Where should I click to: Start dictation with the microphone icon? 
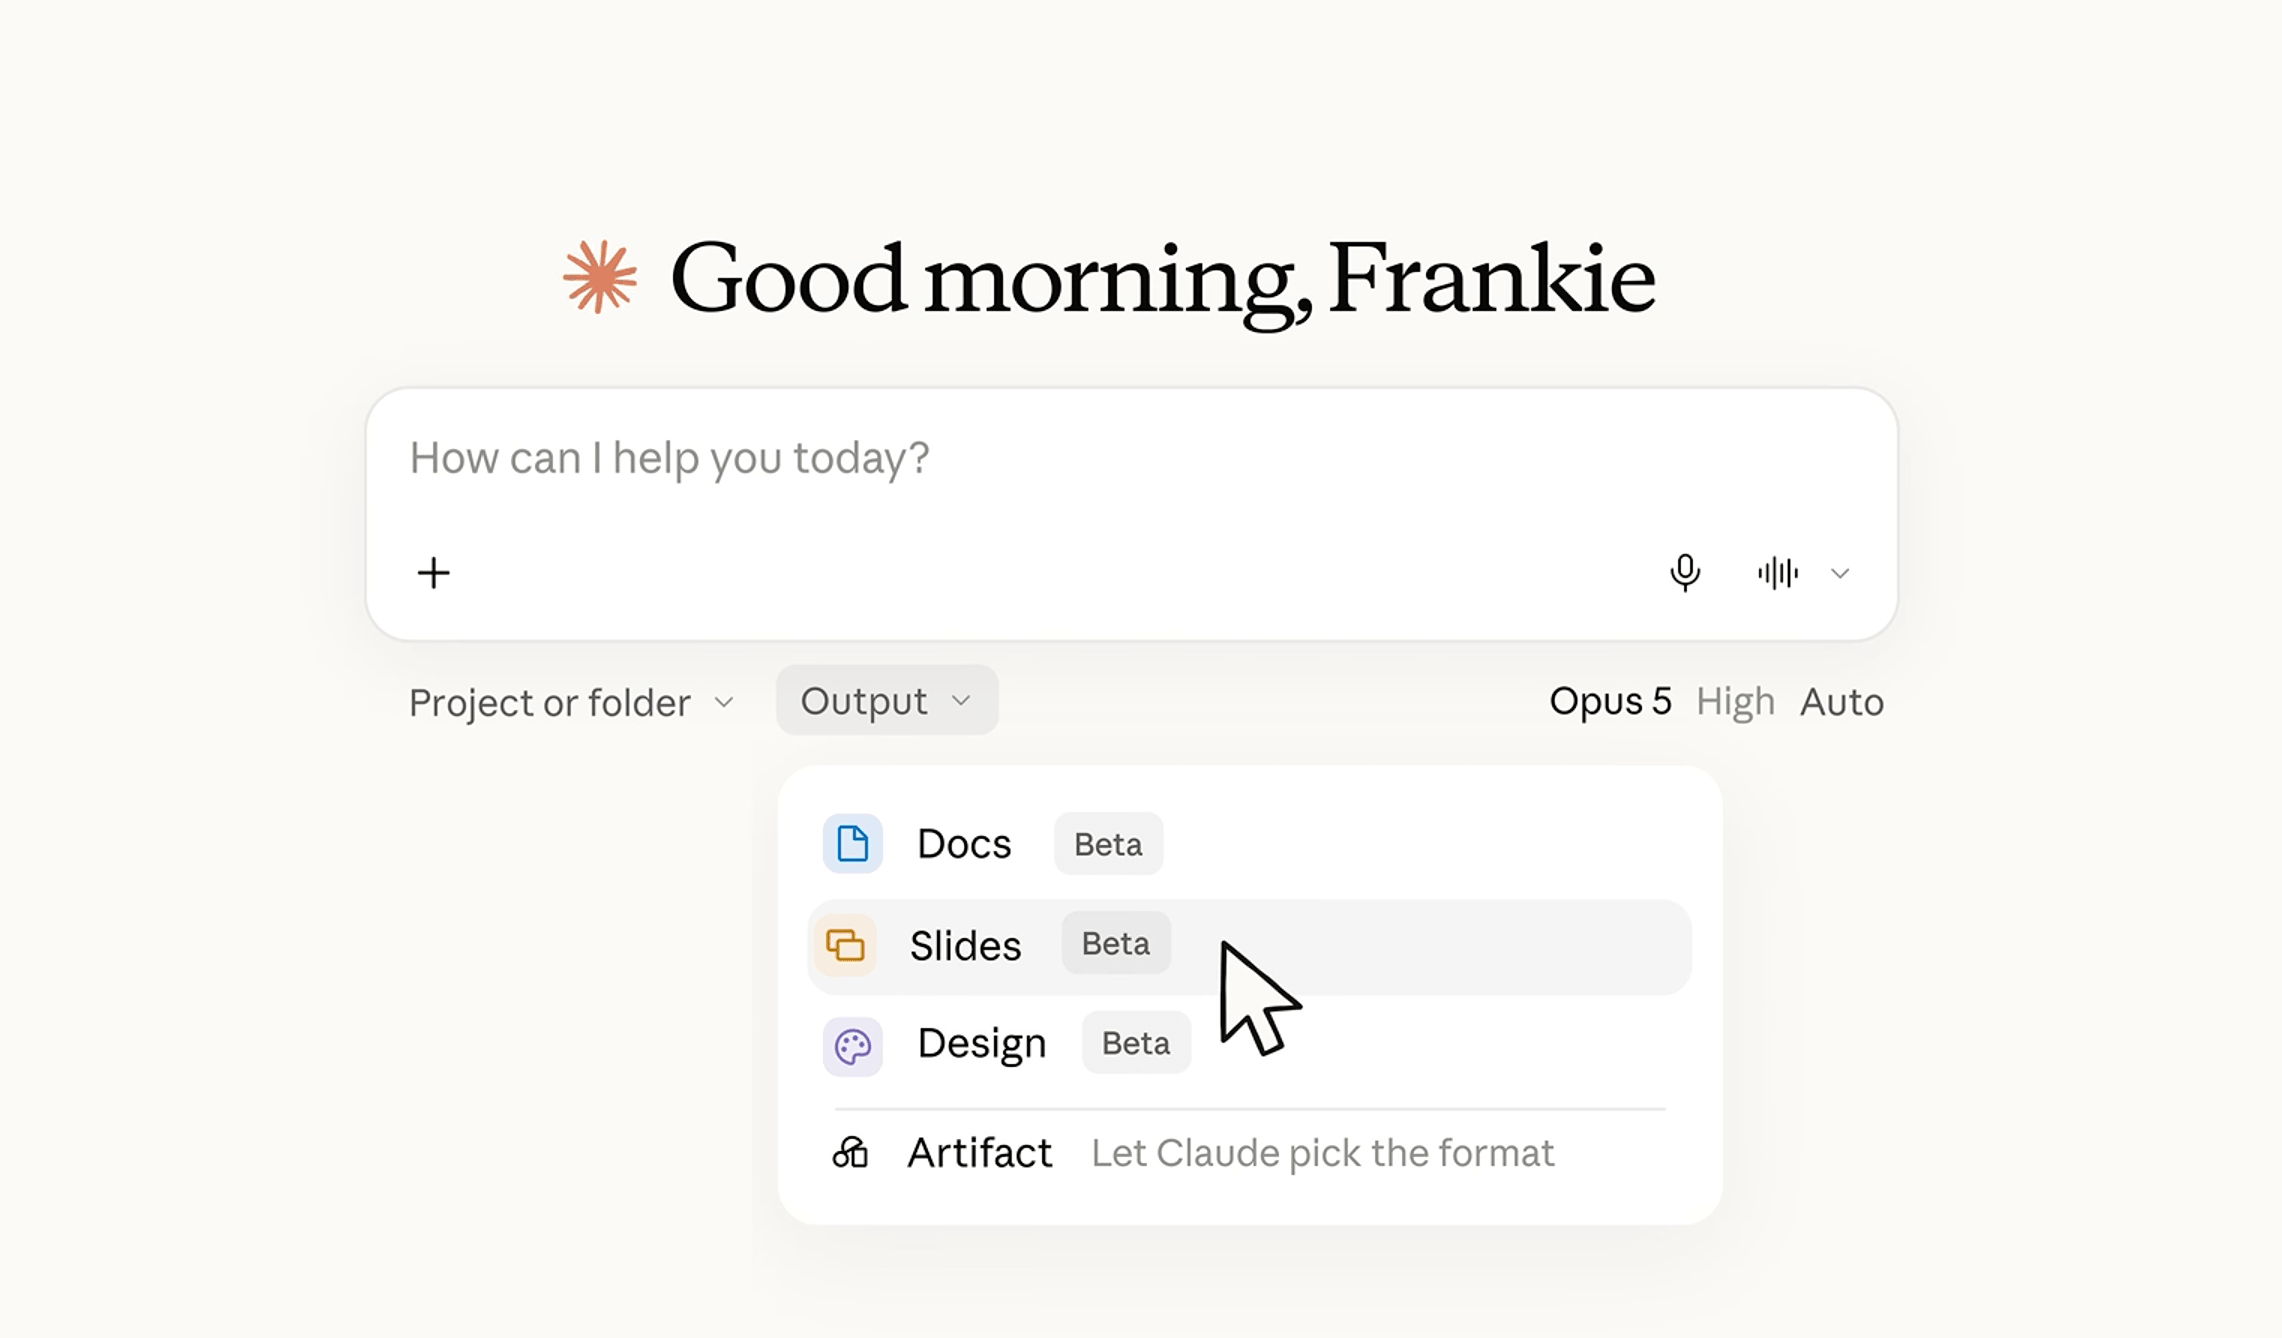[x=1685, y=573]
